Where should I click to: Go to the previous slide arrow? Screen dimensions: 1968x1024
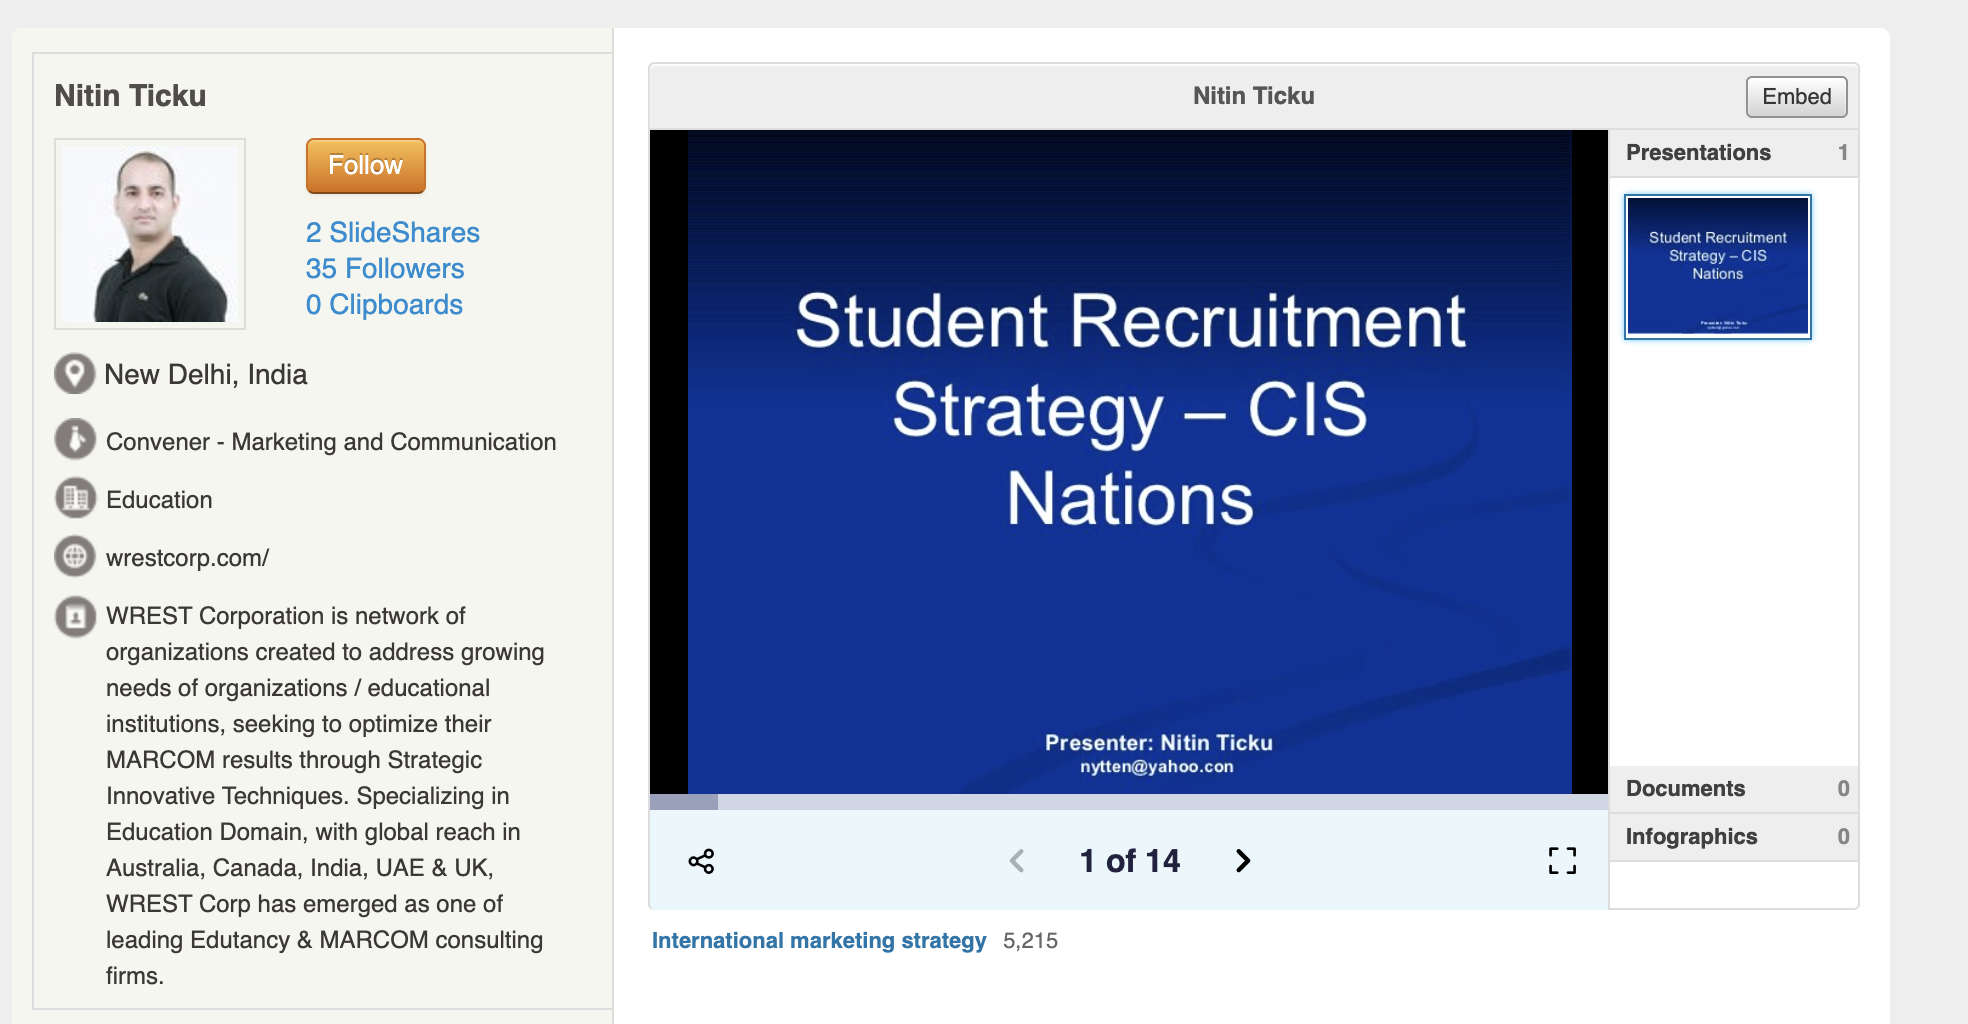coord(1017,861)
